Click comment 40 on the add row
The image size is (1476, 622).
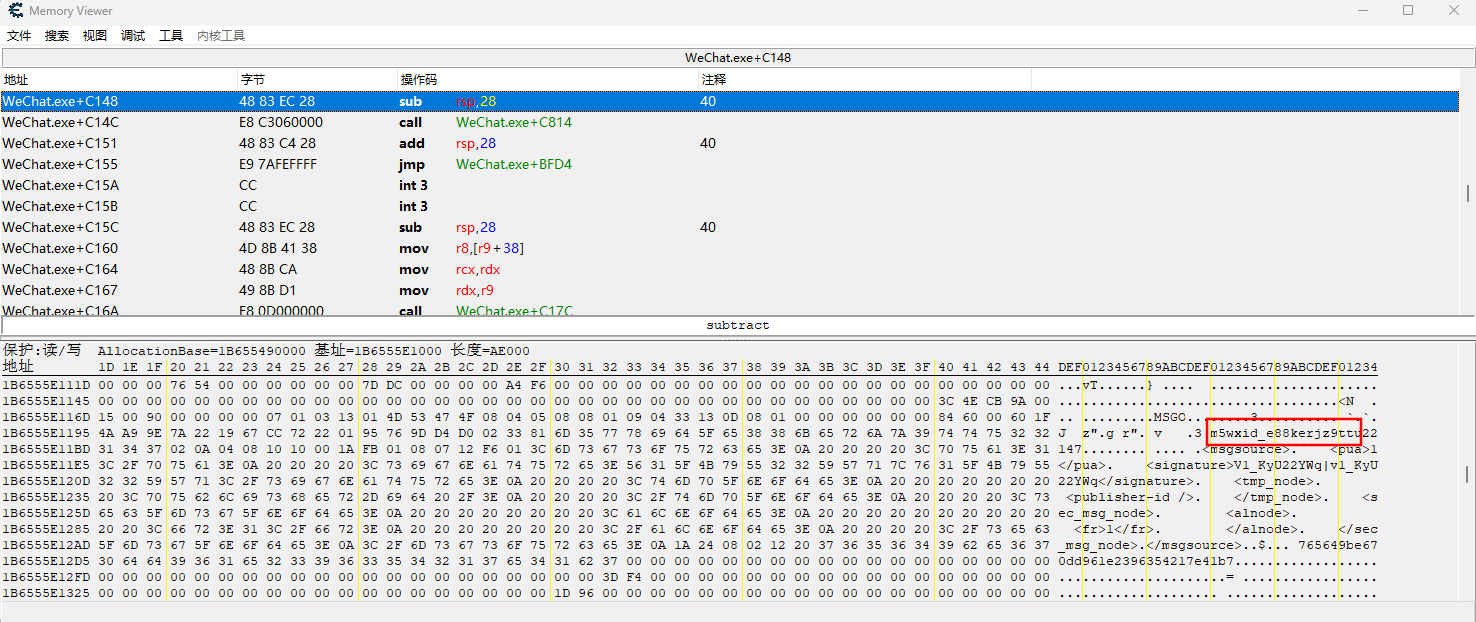point(708,143)
